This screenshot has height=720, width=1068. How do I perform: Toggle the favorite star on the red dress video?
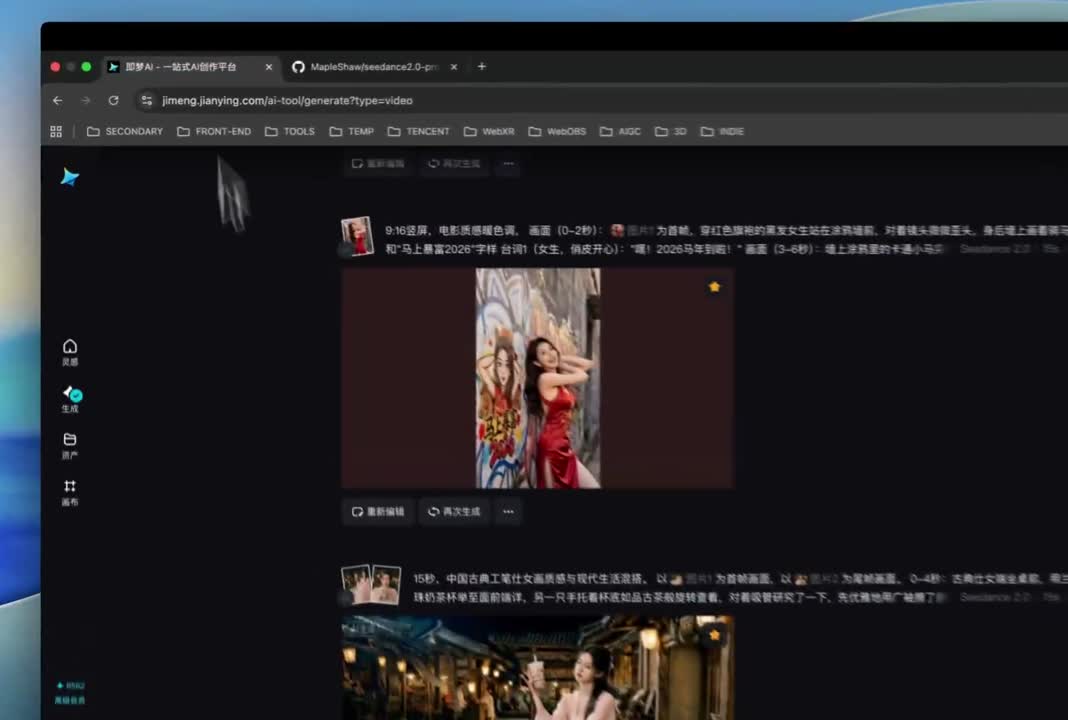click(714, 287)
